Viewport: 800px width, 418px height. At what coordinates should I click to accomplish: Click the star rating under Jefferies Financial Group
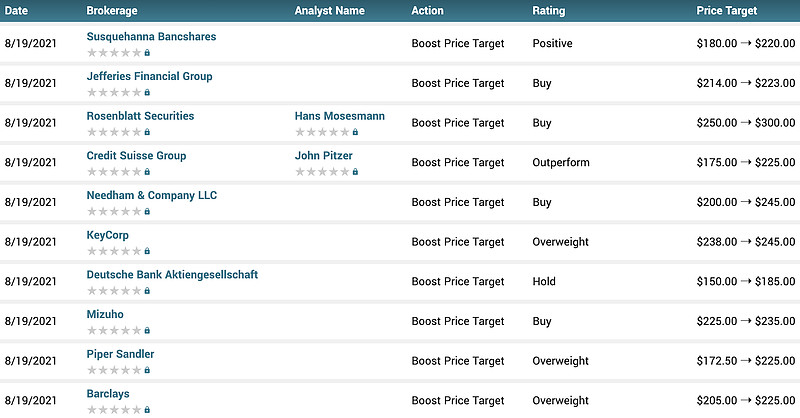(114, 92)
